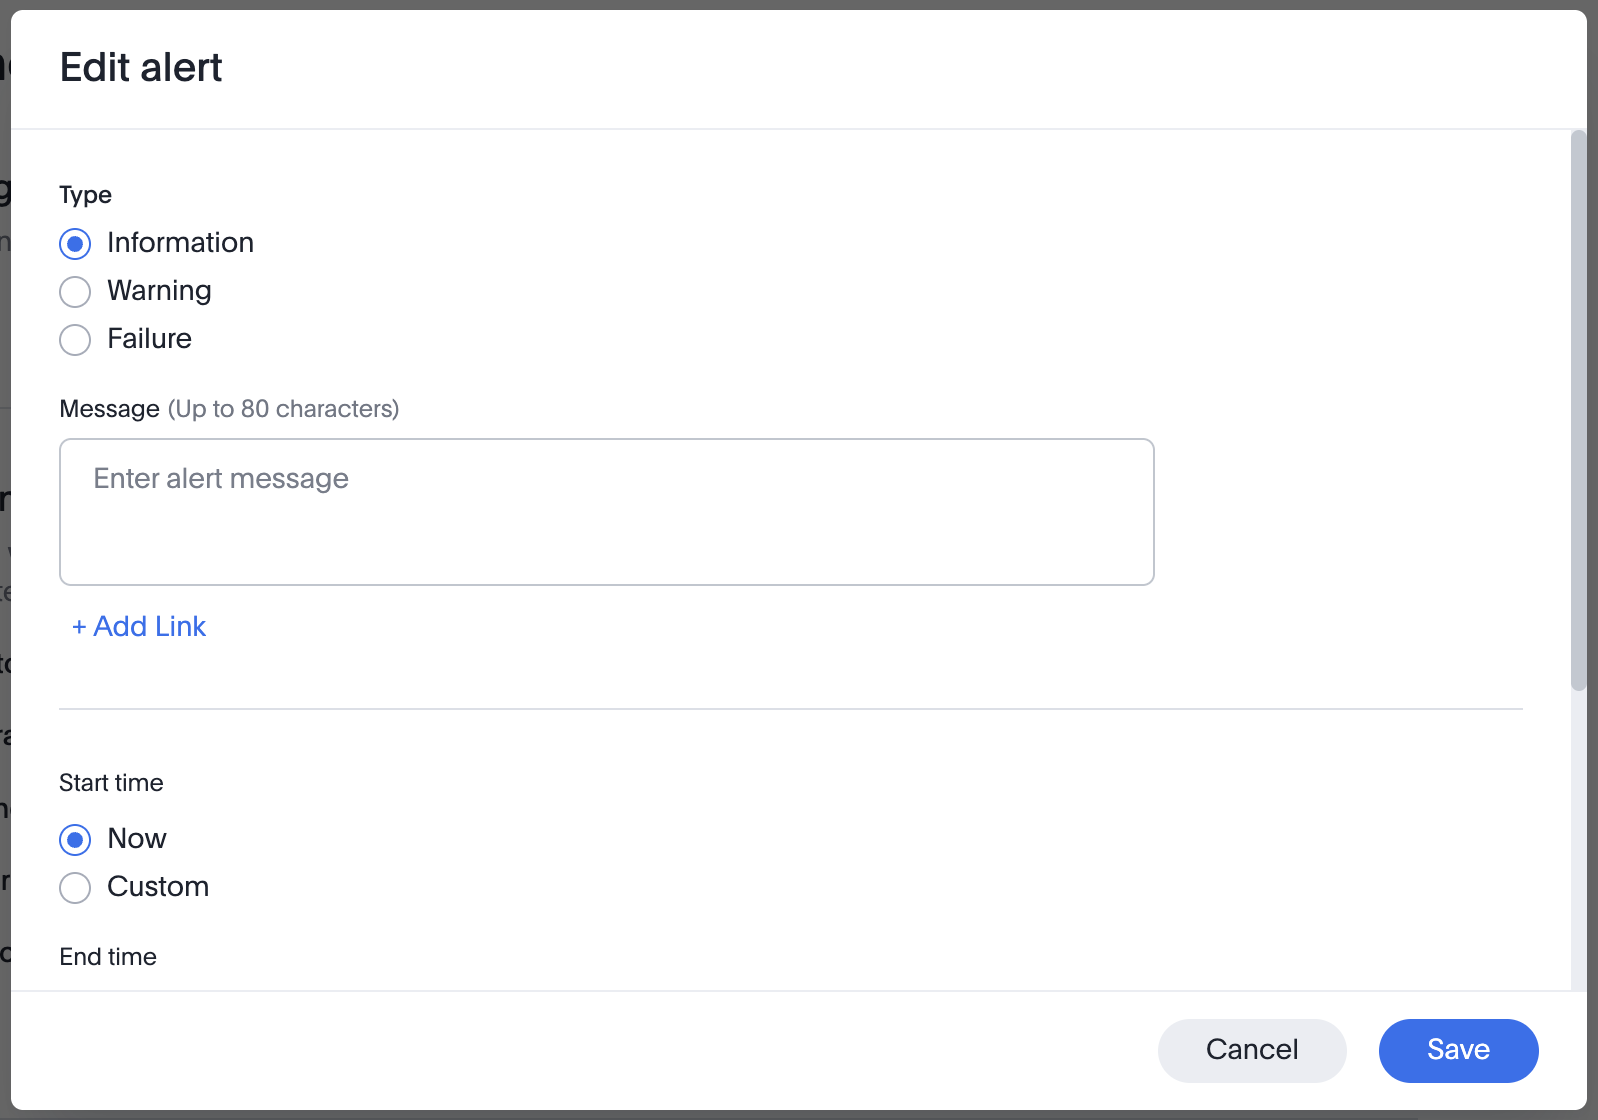Click the + Add Link text
1598x1120 pixels.
pos(138,626)
